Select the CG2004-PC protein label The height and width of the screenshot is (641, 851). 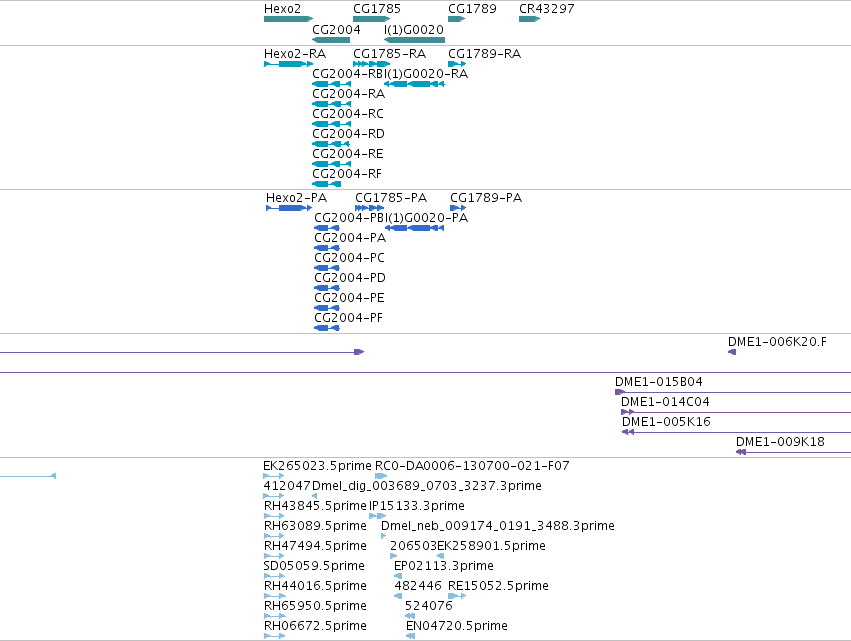(x=350, y=258)
